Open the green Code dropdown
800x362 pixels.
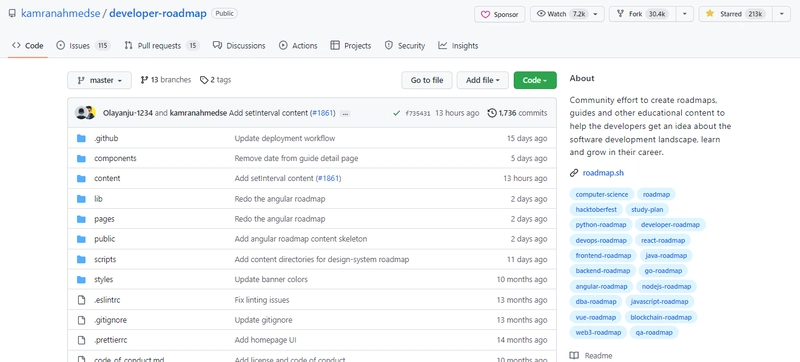coord(535,80)
